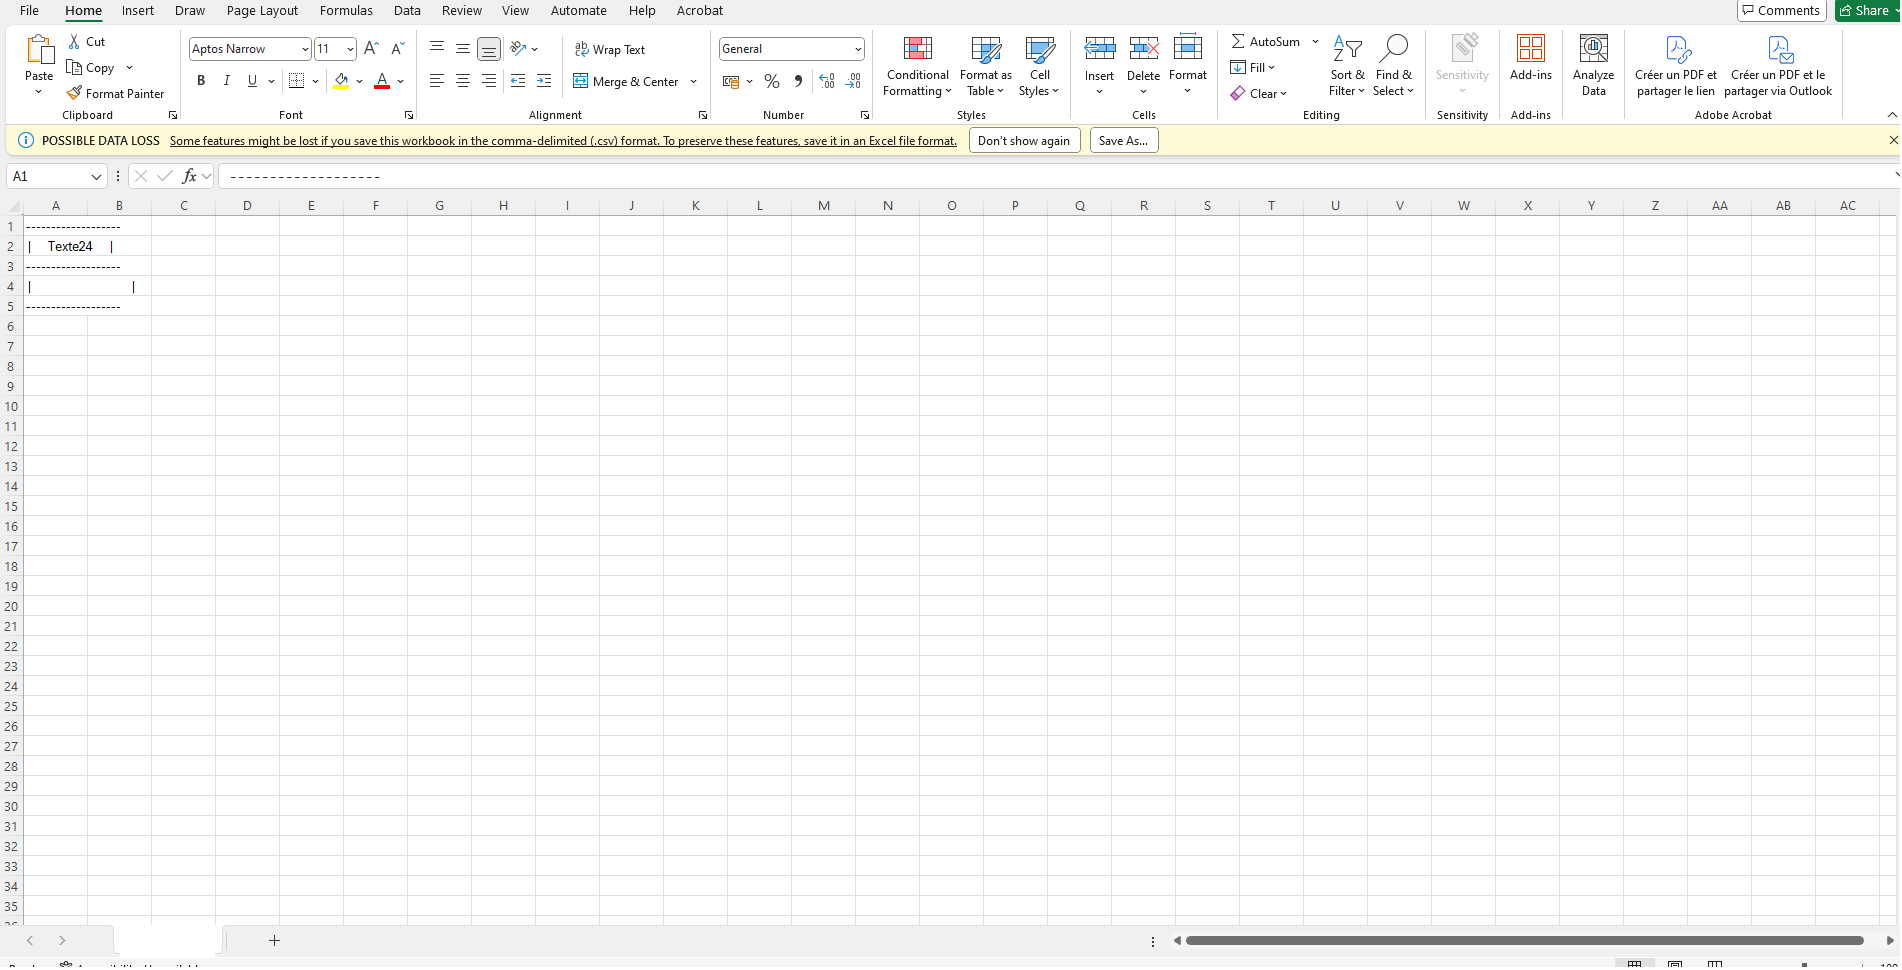Apply center horizontal alignment

click(463, 81)
